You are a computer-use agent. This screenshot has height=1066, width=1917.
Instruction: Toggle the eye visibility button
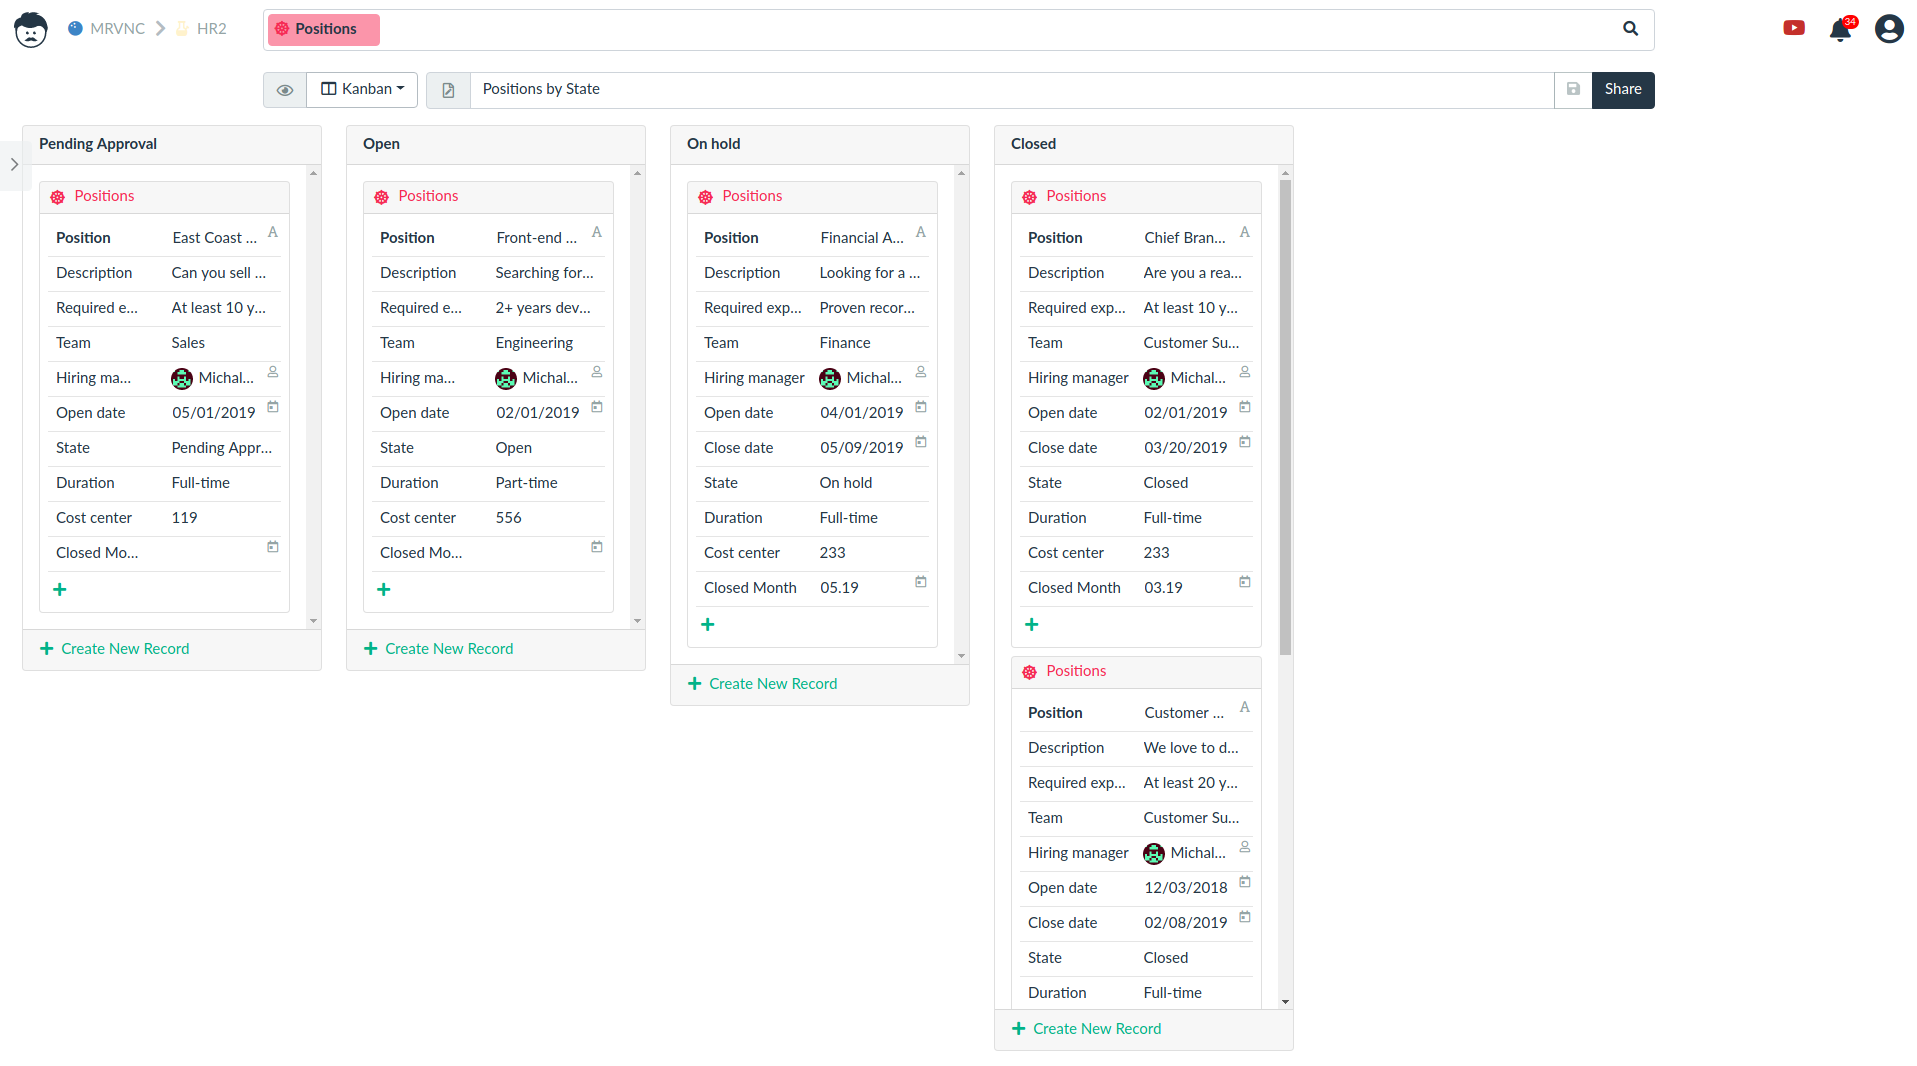point(285,90)
